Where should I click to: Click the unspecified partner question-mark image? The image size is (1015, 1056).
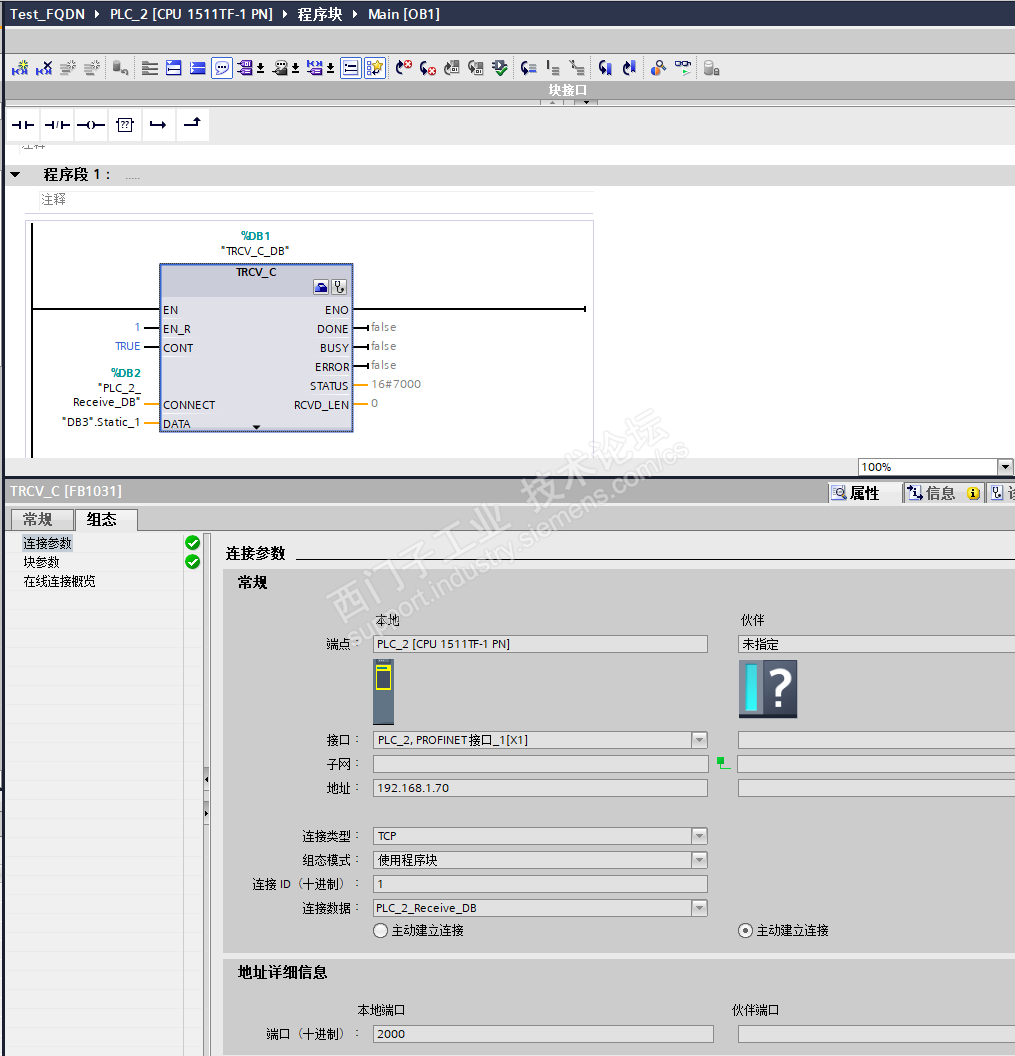[768, 689]
